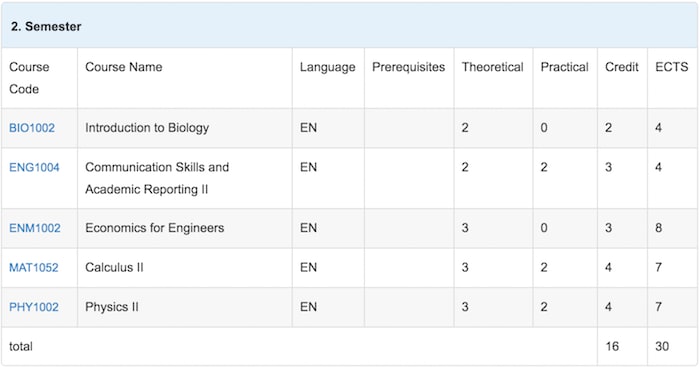Click the Calculus II course name
This screenshot has height=369, width=700.
click(x=114, y=268)
